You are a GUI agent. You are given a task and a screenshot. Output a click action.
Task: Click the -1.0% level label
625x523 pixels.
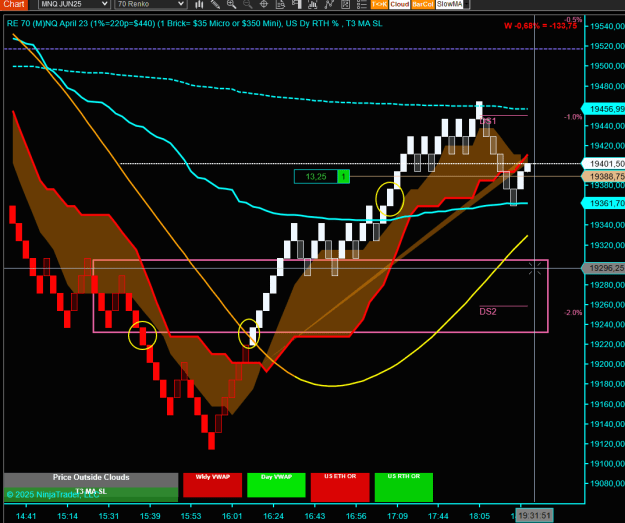pyautogui.click(x=573, y=117)
